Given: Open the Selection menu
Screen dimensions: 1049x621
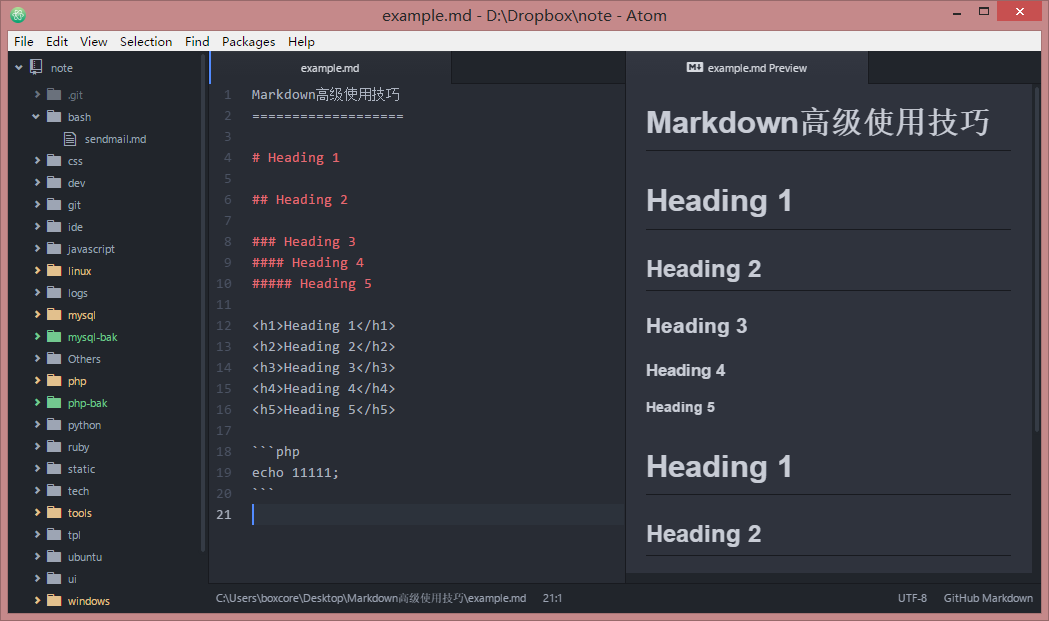Looking at the screenshot, I should click(146, 41).
